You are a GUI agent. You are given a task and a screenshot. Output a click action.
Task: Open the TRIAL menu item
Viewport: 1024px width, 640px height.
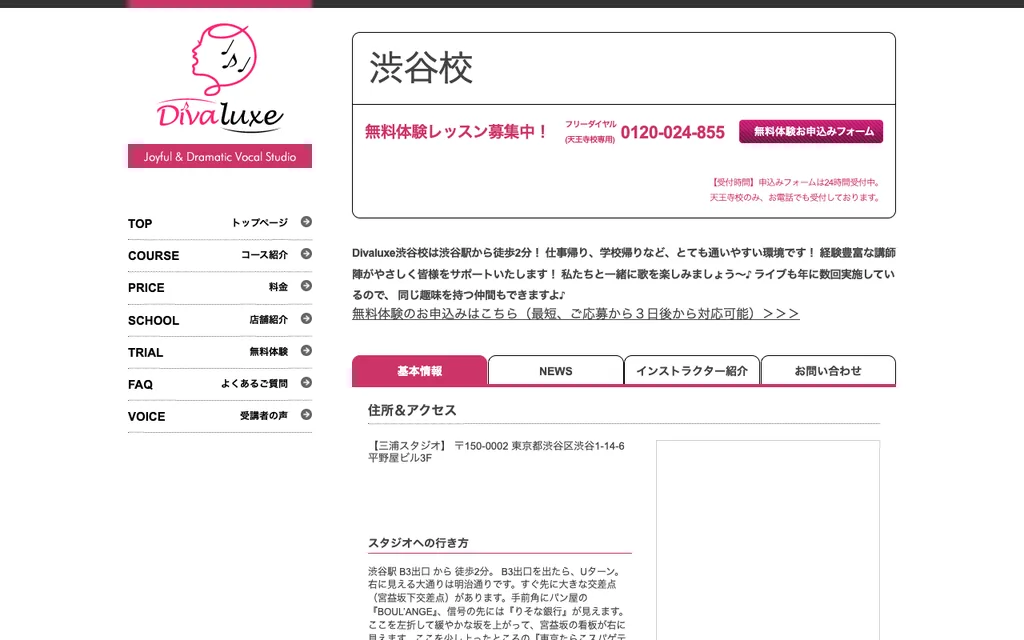coord(220,352)
